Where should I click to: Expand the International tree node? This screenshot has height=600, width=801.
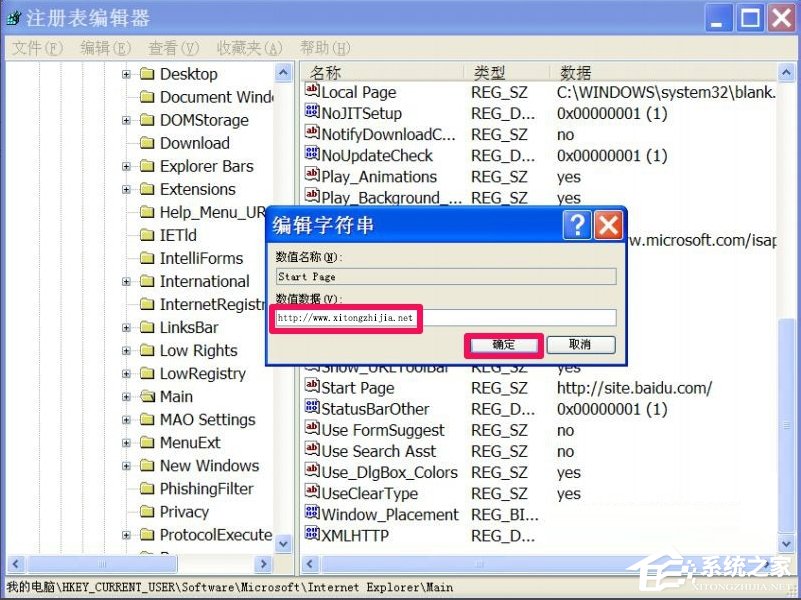pos(124,281)
